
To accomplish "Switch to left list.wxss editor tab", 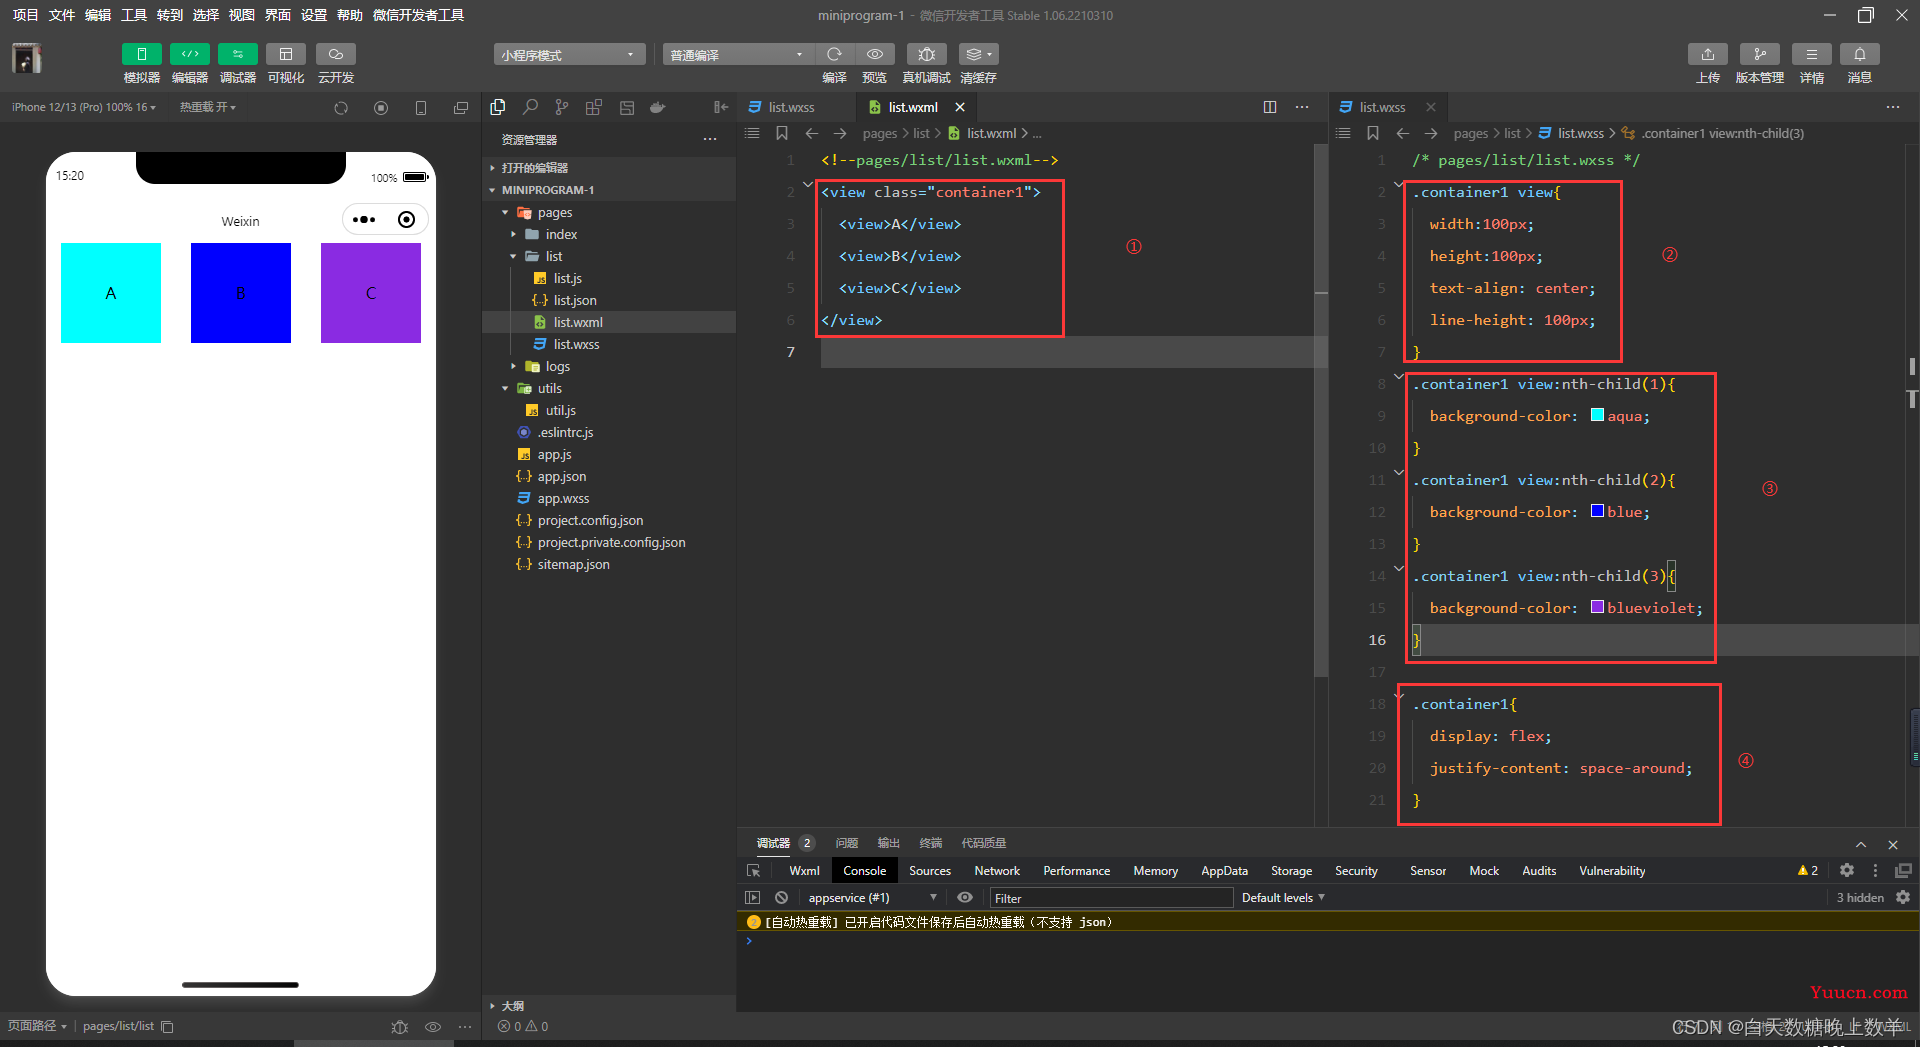I will click(x=791, y=107).
